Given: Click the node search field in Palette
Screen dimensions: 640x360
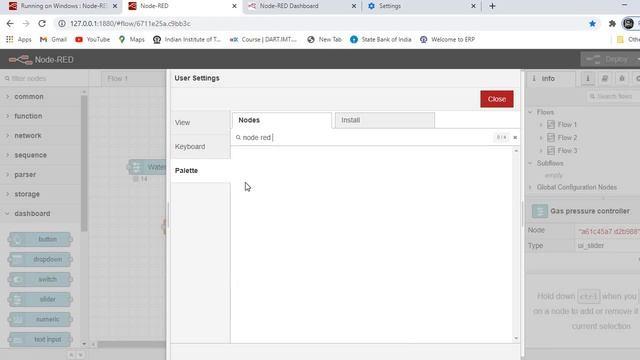Looking at the screenshot, I should pyautogui.click(x=363, y=138).
